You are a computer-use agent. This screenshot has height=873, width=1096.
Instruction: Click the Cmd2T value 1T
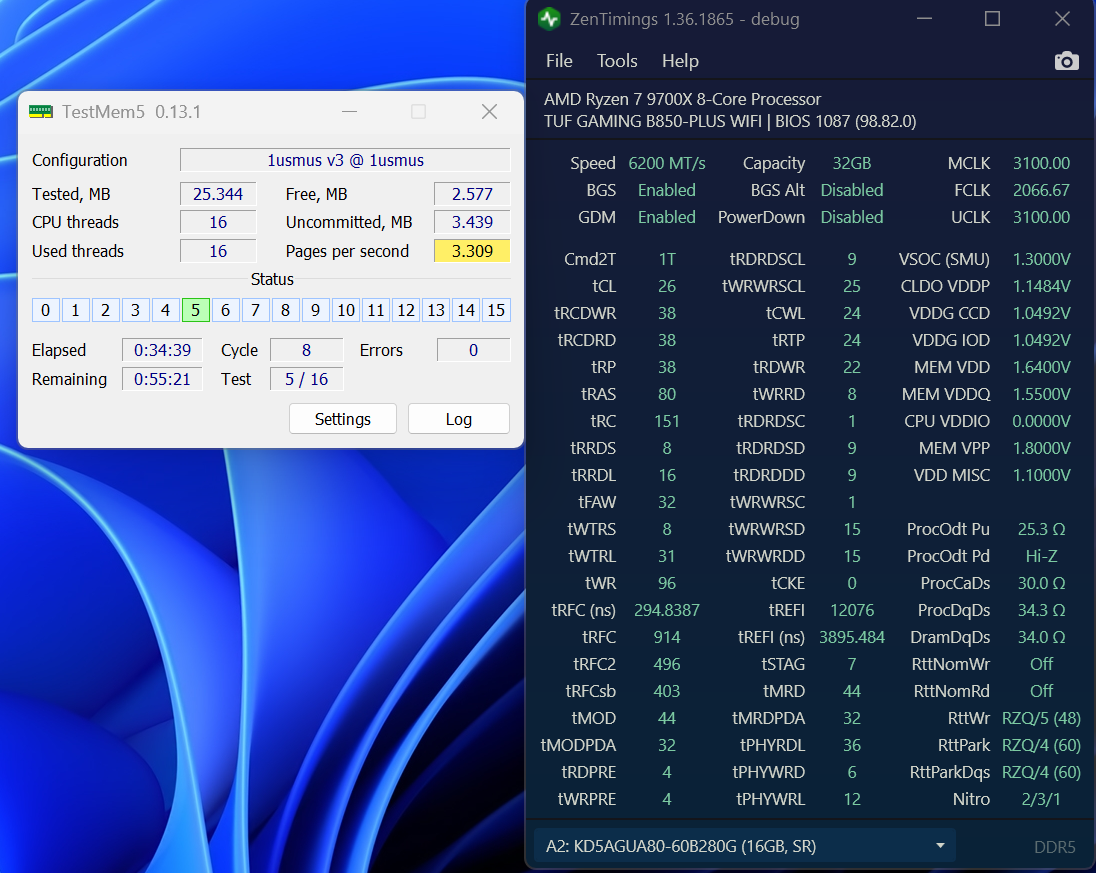[667, 259]
